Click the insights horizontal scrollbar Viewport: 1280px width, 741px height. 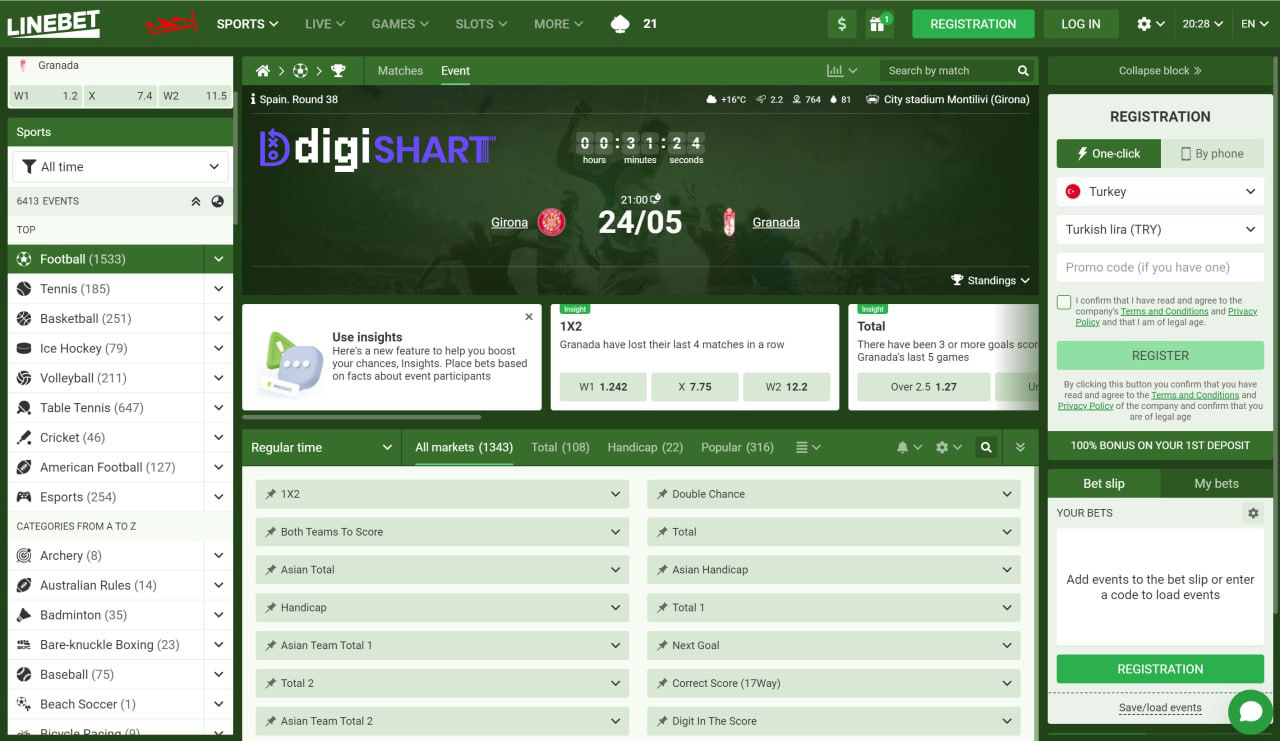[x=362, y=417]
